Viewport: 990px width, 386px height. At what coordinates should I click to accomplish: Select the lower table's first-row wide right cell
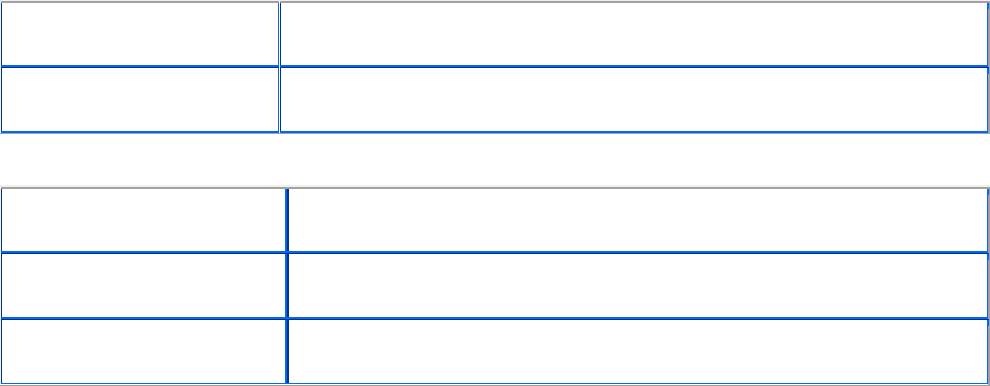[x=638, y=219]
